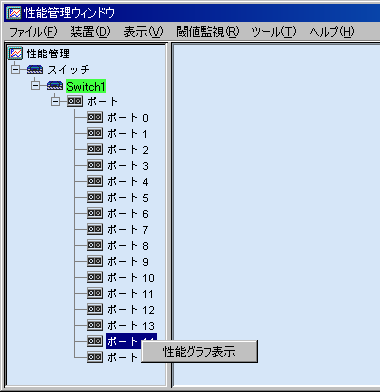Select ポート 4 in the tree
380x392 pixels.
128,182
